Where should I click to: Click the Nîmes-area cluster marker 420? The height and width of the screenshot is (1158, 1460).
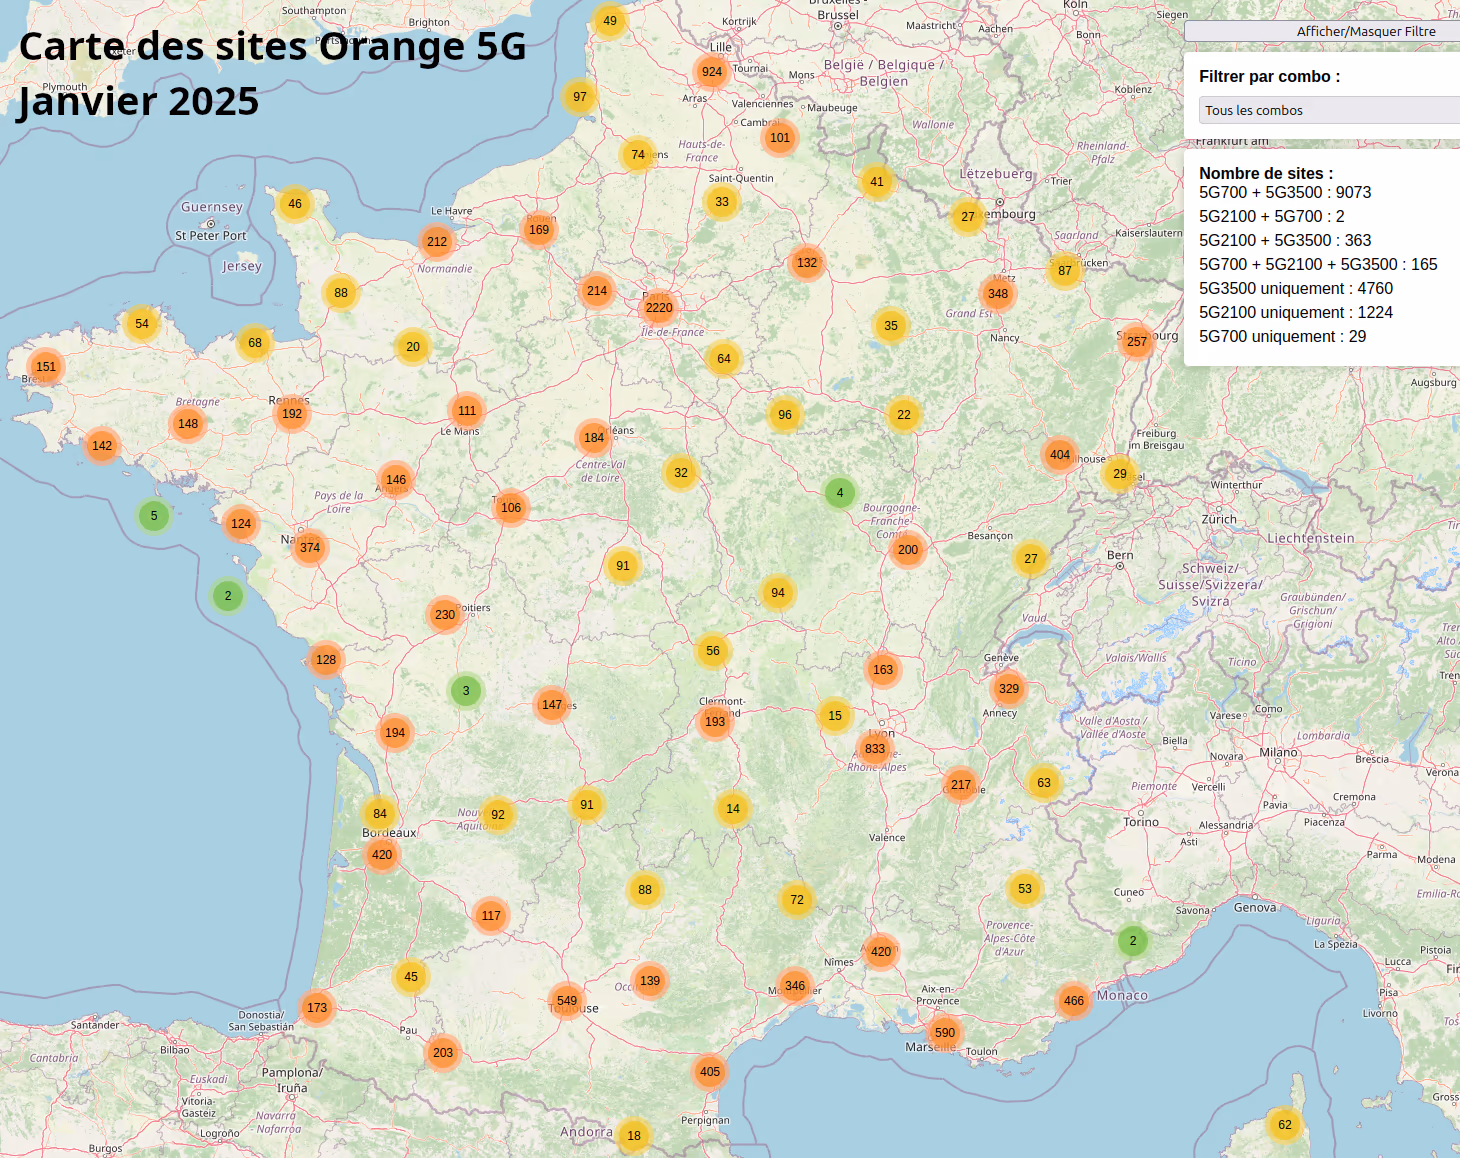click(881, 952)
